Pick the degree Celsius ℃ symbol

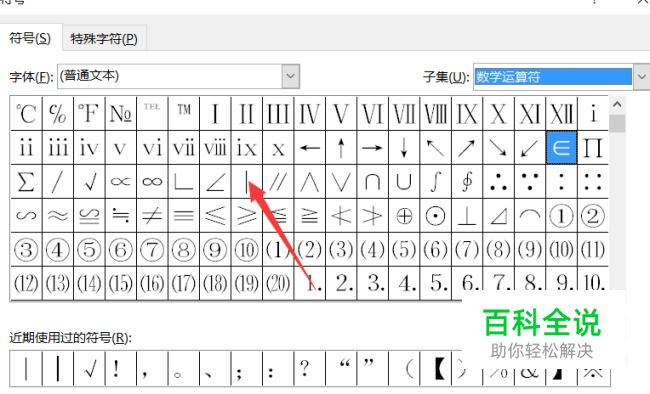26,114
